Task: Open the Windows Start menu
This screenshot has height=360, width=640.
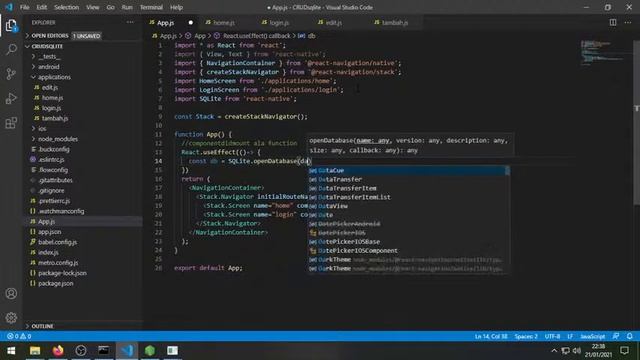Action: (x=11, y=351)
